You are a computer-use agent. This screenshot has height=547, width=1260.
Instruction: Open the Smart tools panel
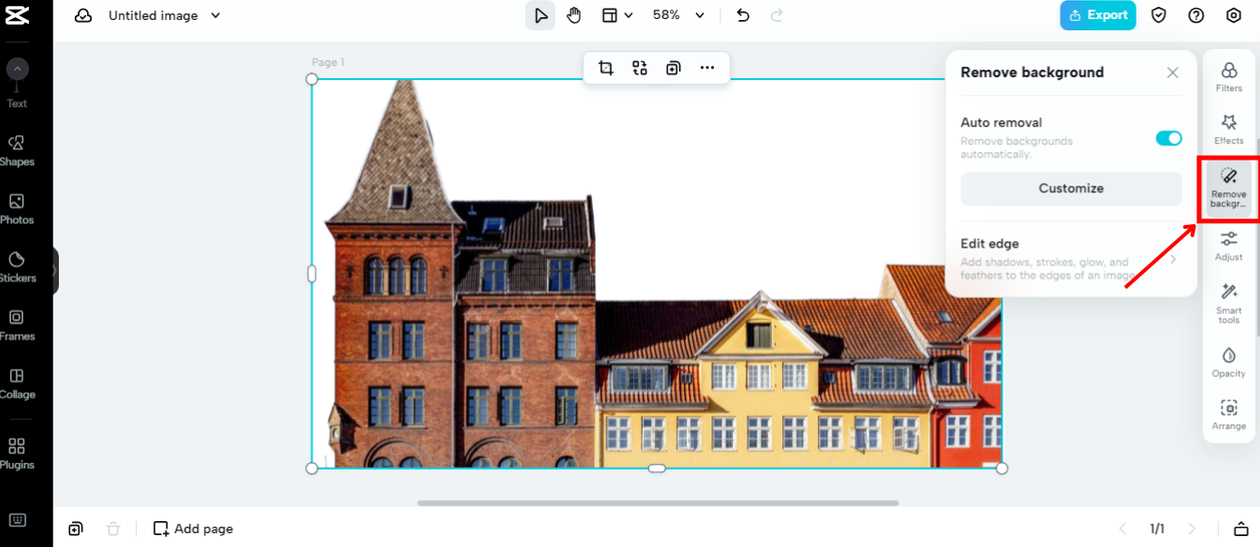pos(1229,303)
